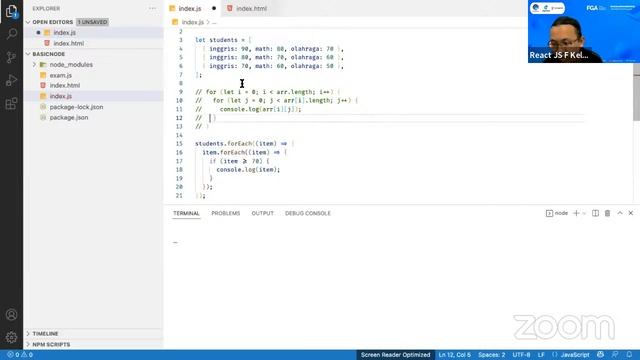Kill terminal with trash icon
Screen dimensions: 640x360
tap(607, 213)
